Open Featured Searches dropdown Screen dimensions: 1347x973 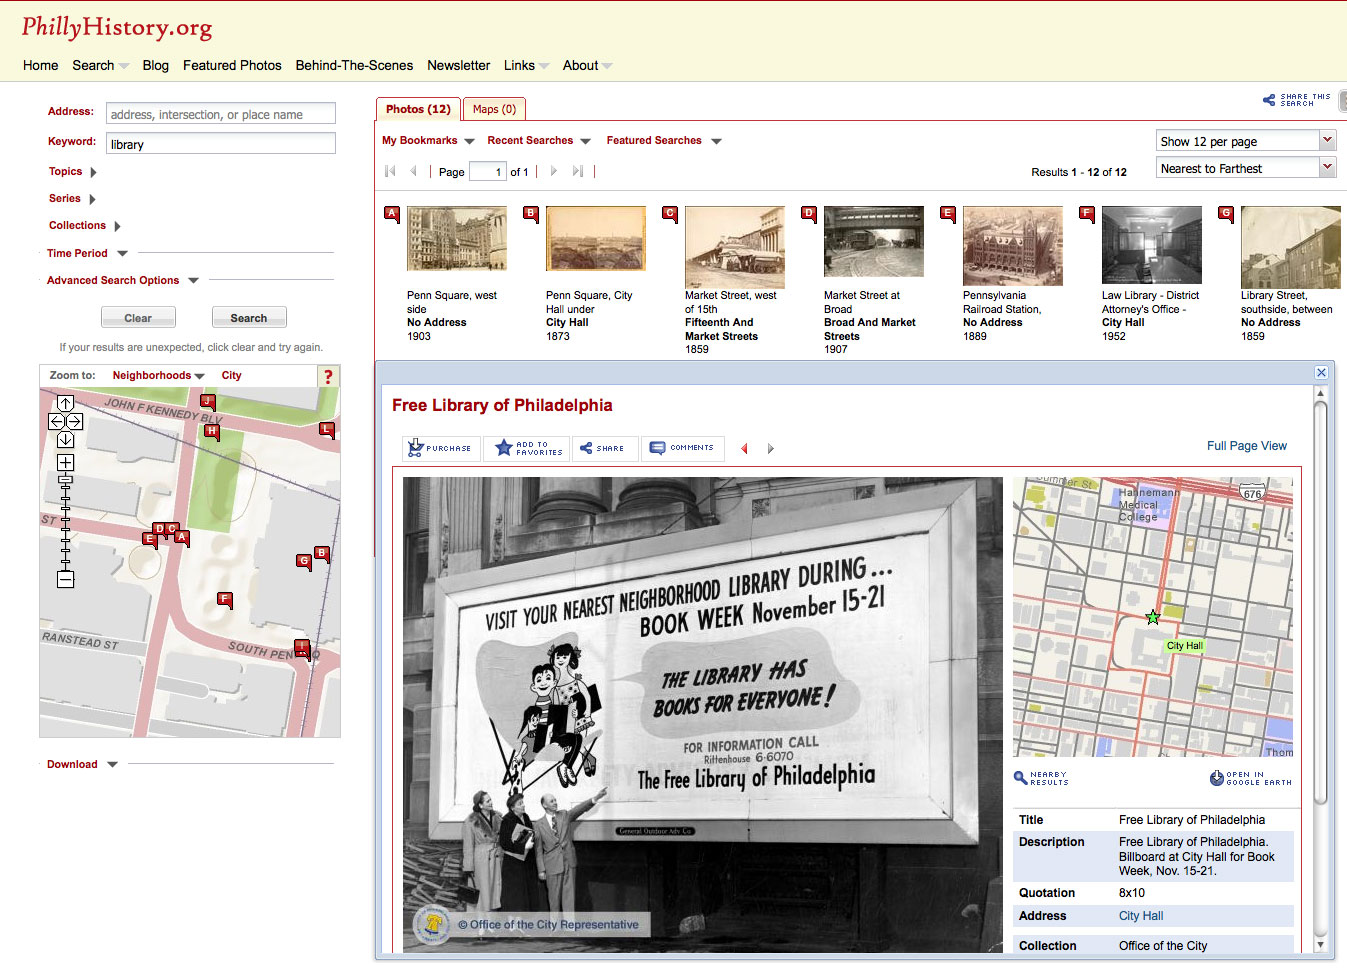point(664,141)
